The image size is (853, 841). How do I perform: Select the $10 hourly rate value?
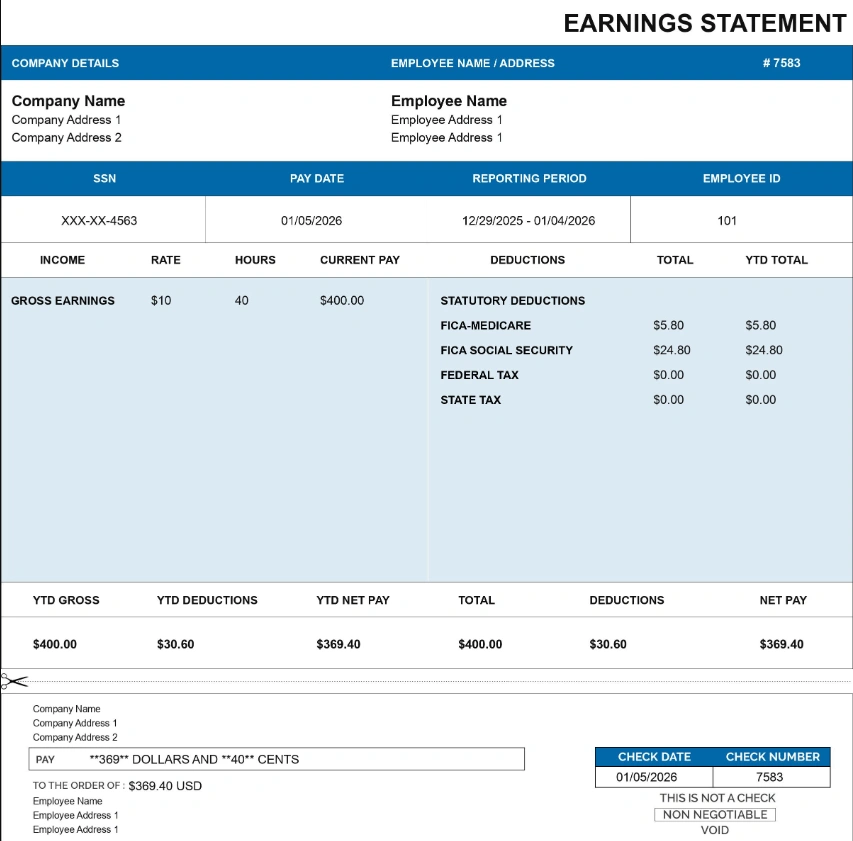161,301
